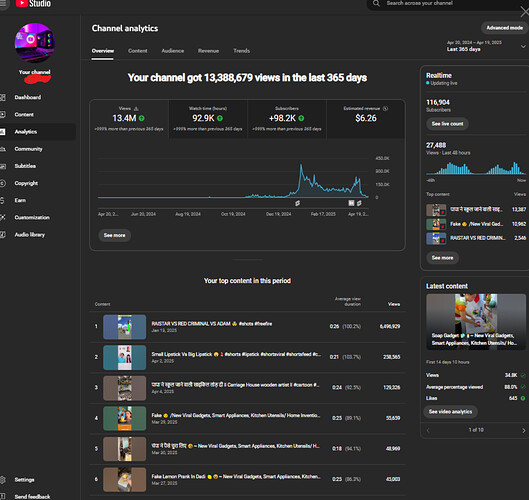Select the Watch time metric card
The height and width of the screenshot is (500, 529).
point(208,119)
